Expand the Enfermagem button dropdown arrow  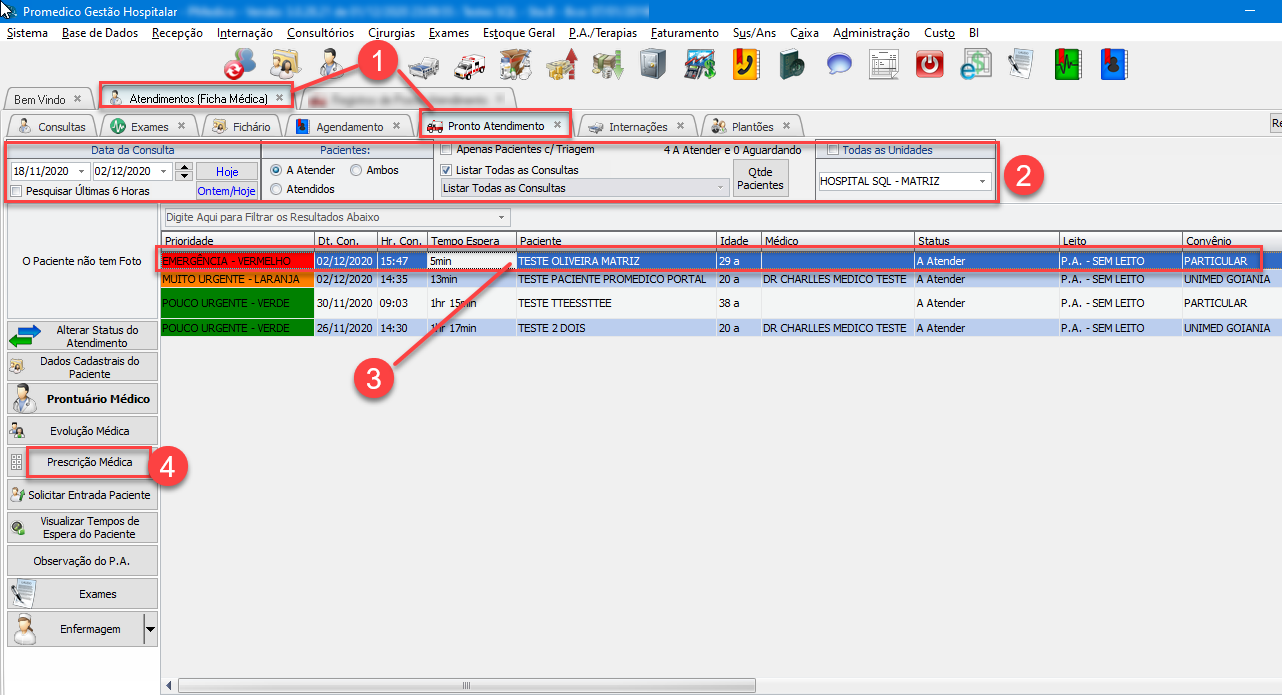[150, 630]
